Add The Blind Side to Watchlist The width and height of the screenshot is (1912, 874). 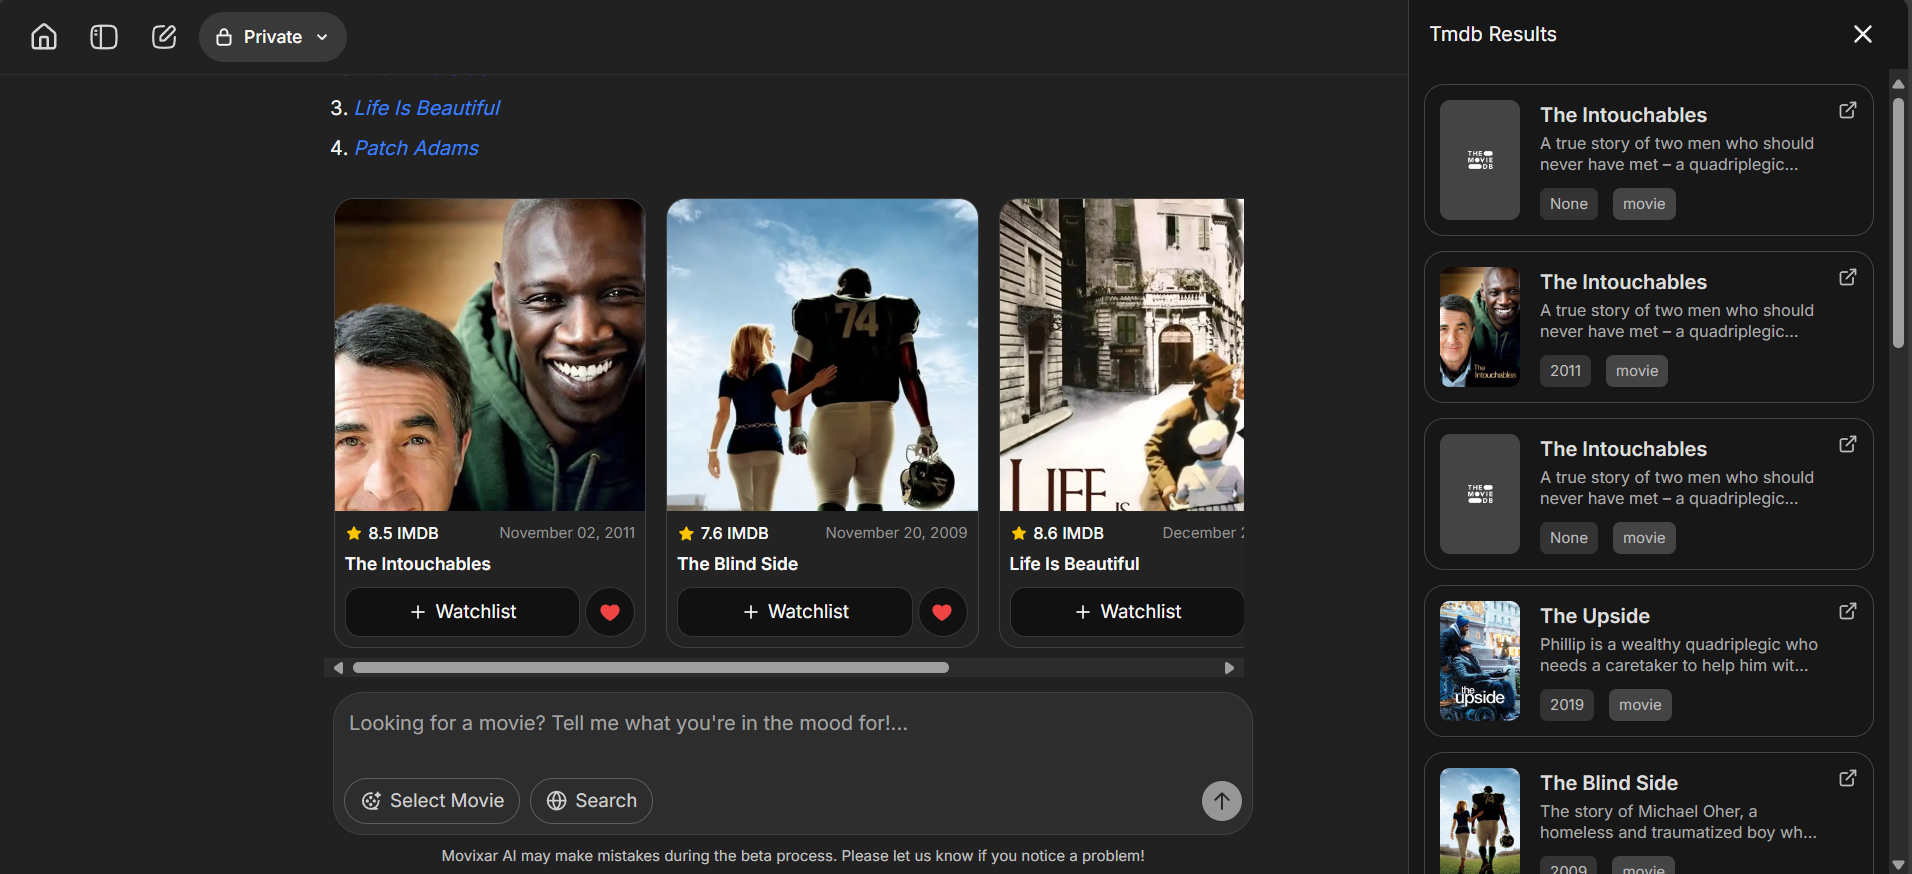tap(795, 612)
